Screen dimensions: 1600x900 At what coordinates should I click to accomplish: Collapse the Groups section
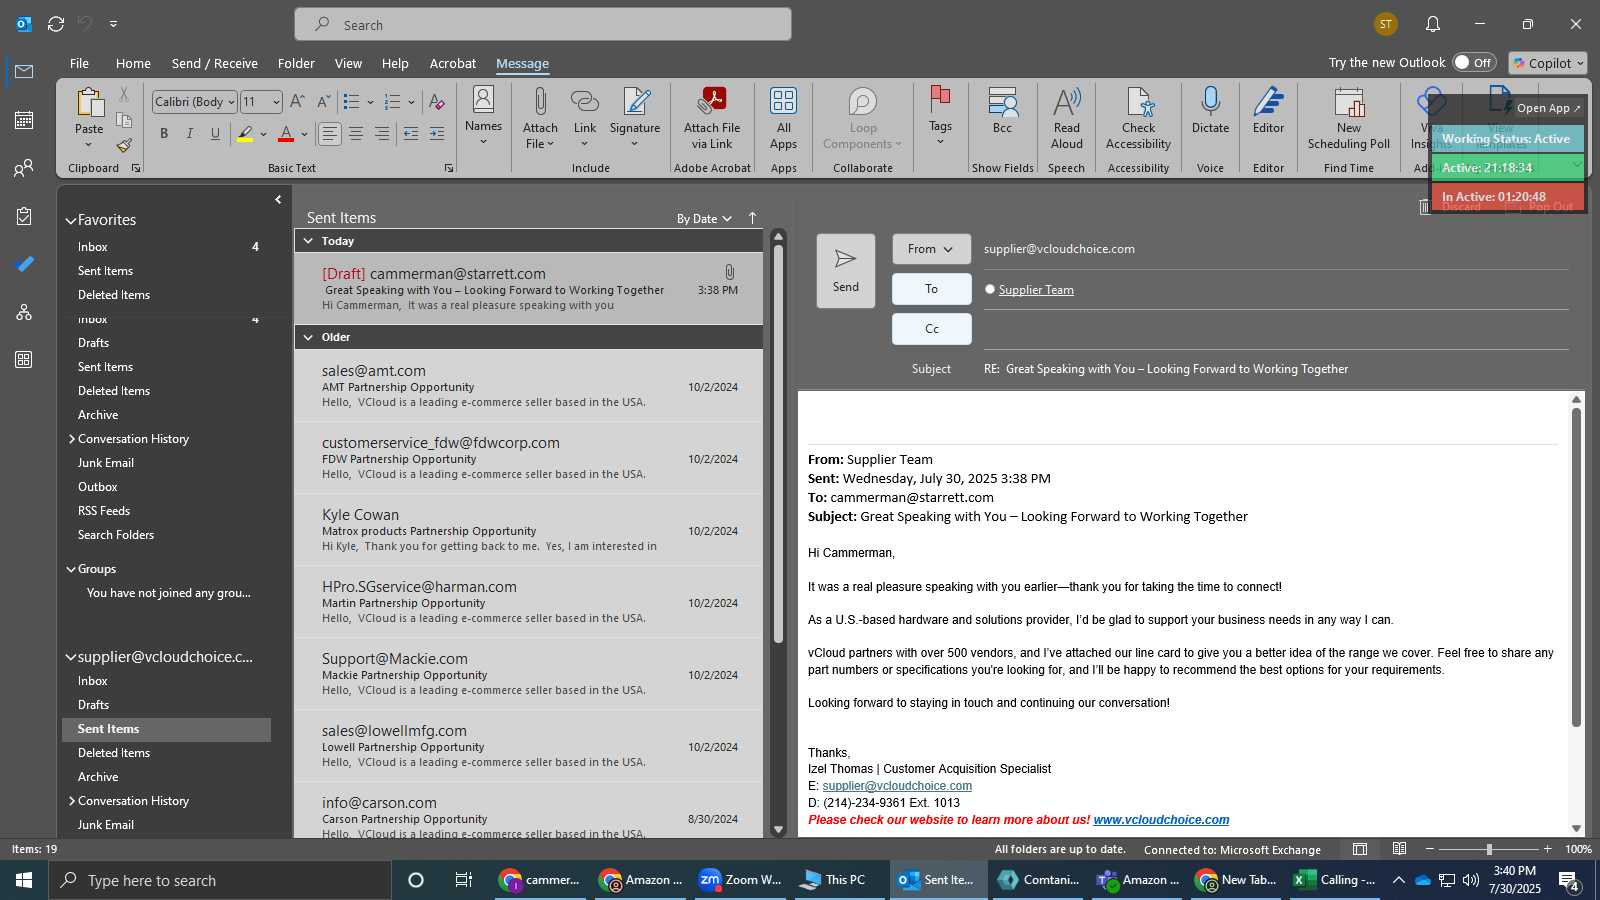(x=71, y=569)
